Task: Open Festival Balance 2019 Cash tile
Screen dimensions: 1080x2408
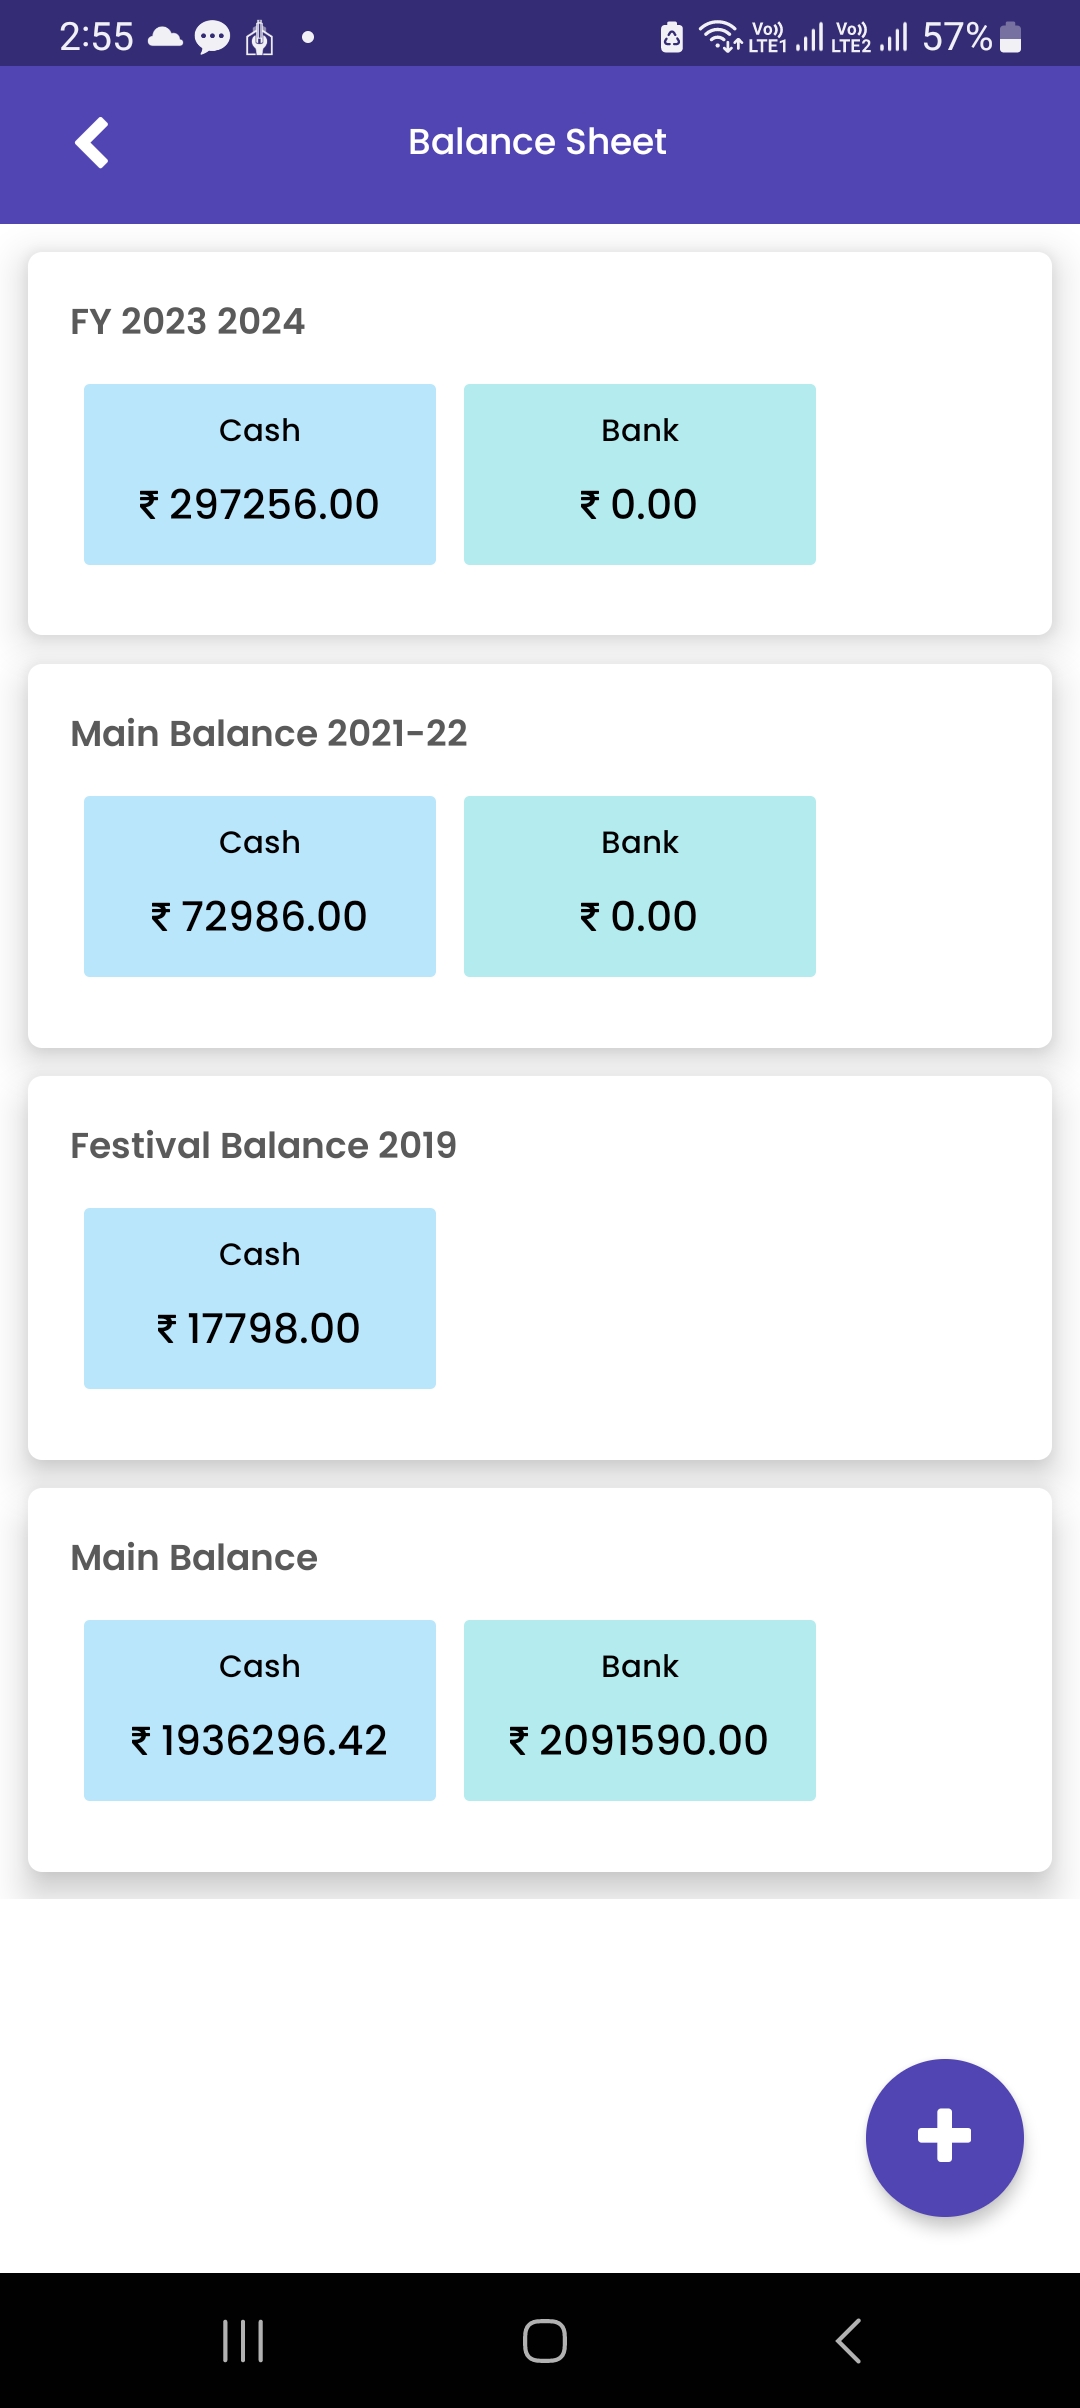Action: pos(260,1298)
